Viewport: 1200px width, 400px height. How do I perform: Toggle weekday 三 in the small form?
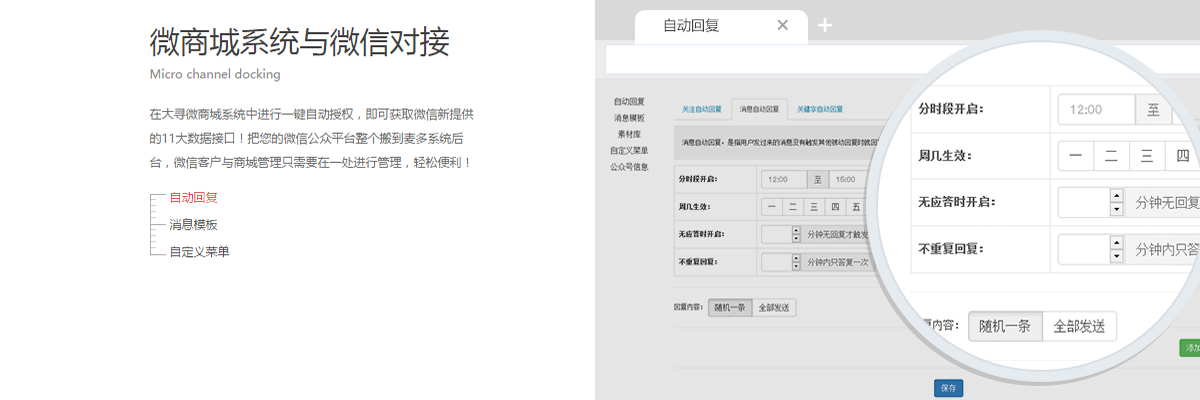[x=814, y=208]
